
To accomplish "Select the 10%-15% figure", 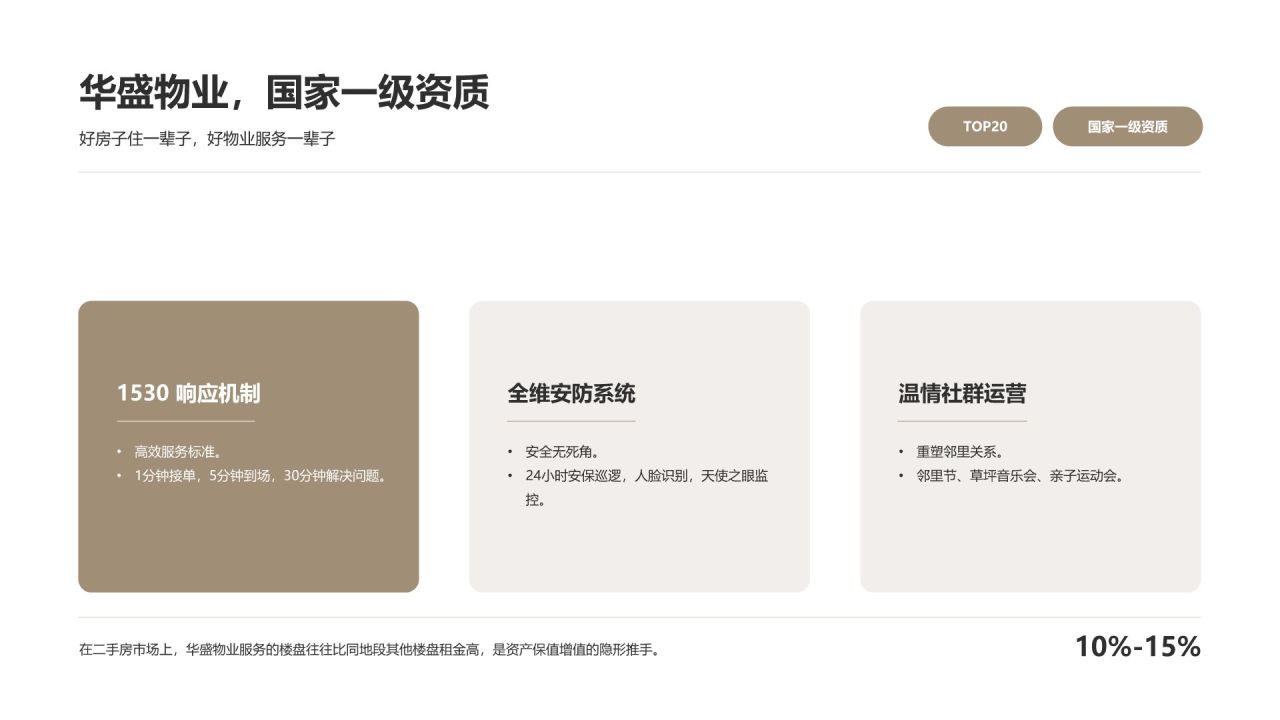I will coord(1138,647).
